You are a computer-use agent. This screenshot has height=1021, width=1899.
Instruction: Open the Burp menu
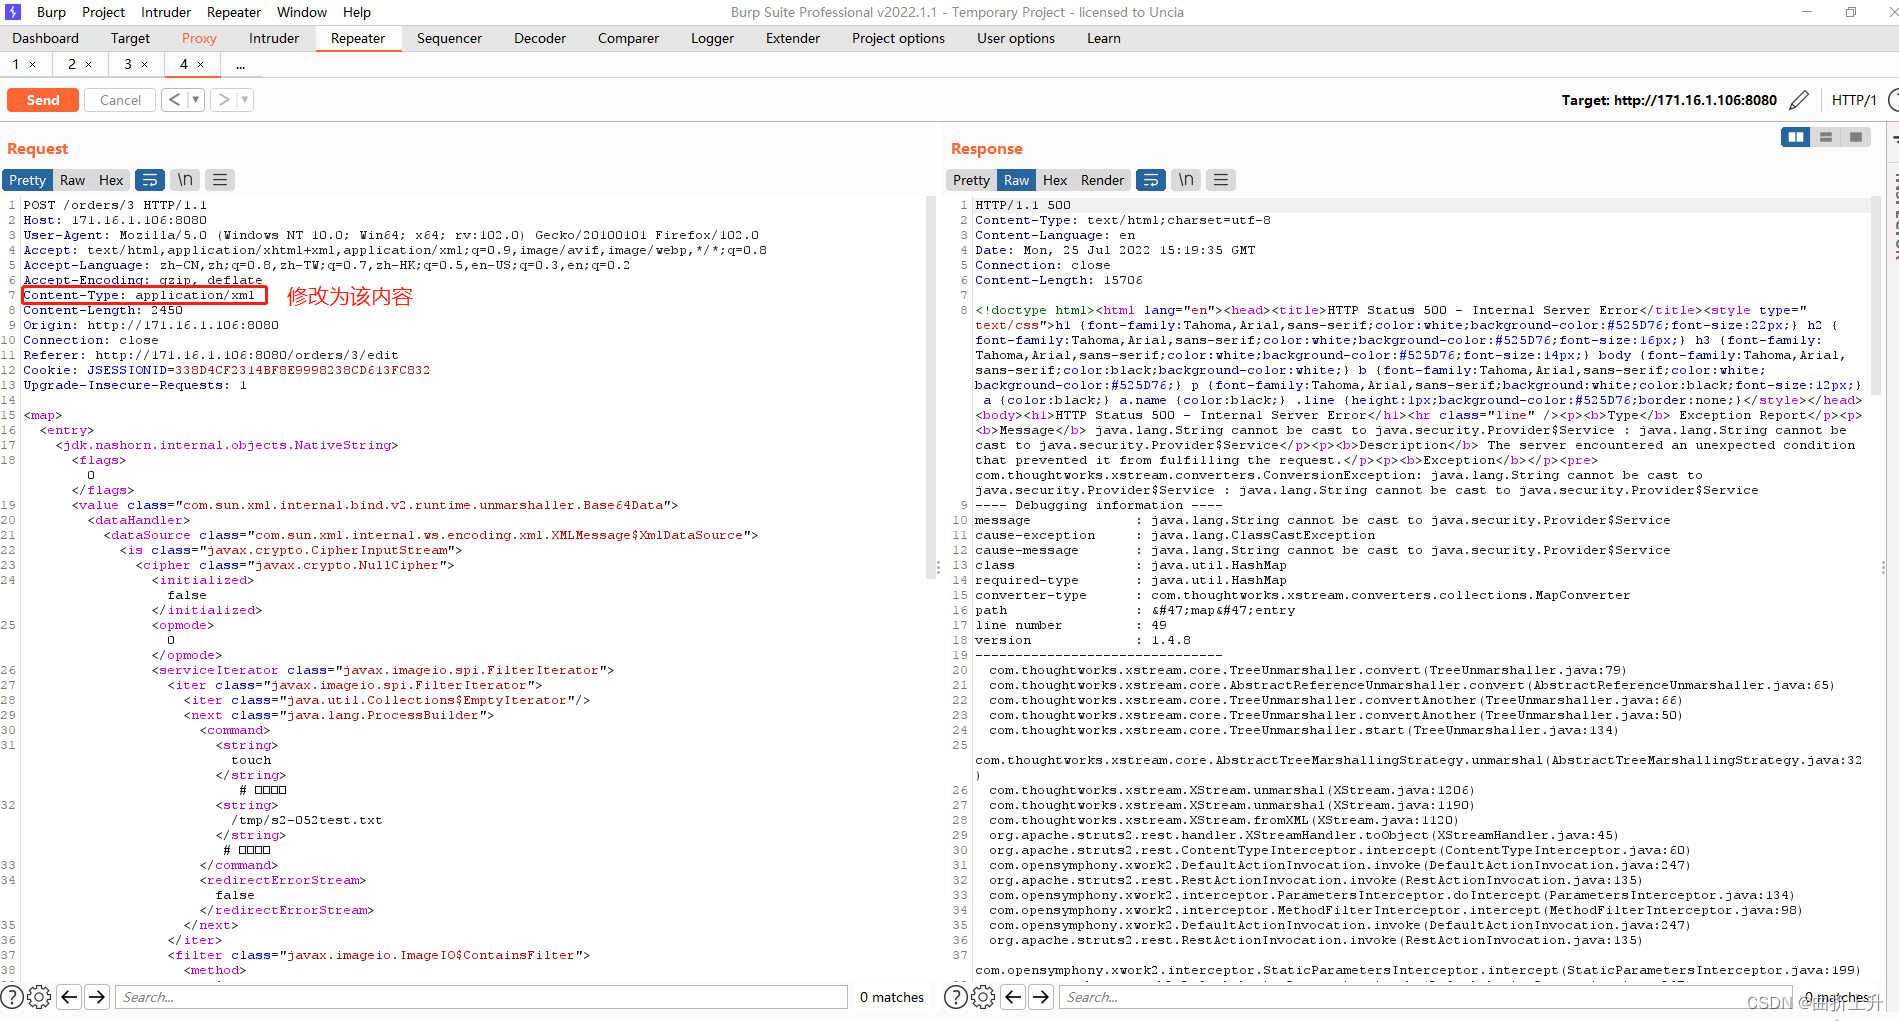coord(51,12)
